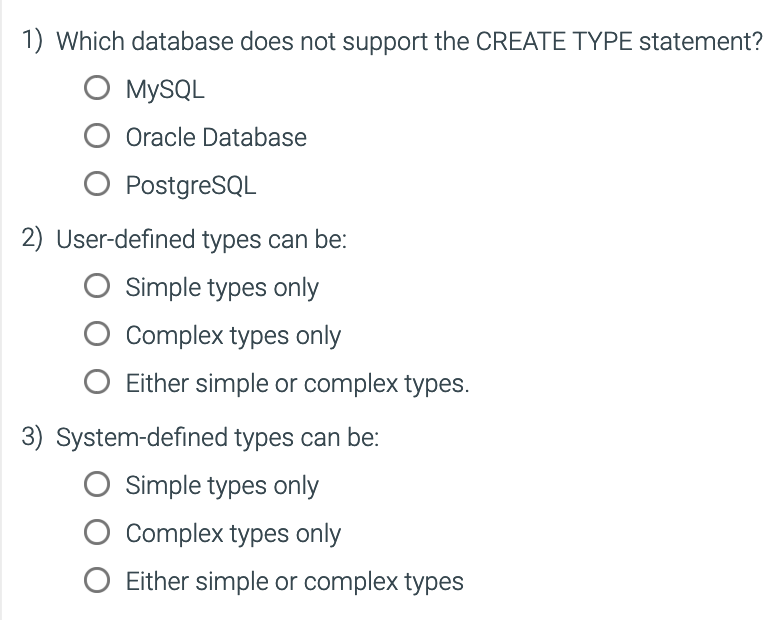784x620 pixels.
Task: Click the Oracle Database answer label text
Action: click(216, 138)
